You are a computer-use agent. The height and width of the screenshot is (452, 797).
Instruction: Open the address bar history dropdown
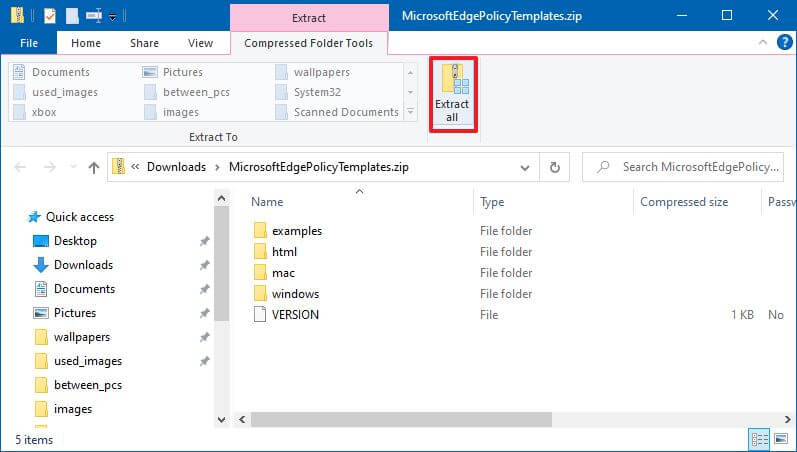pyautogui.click(x=525, y=167)
